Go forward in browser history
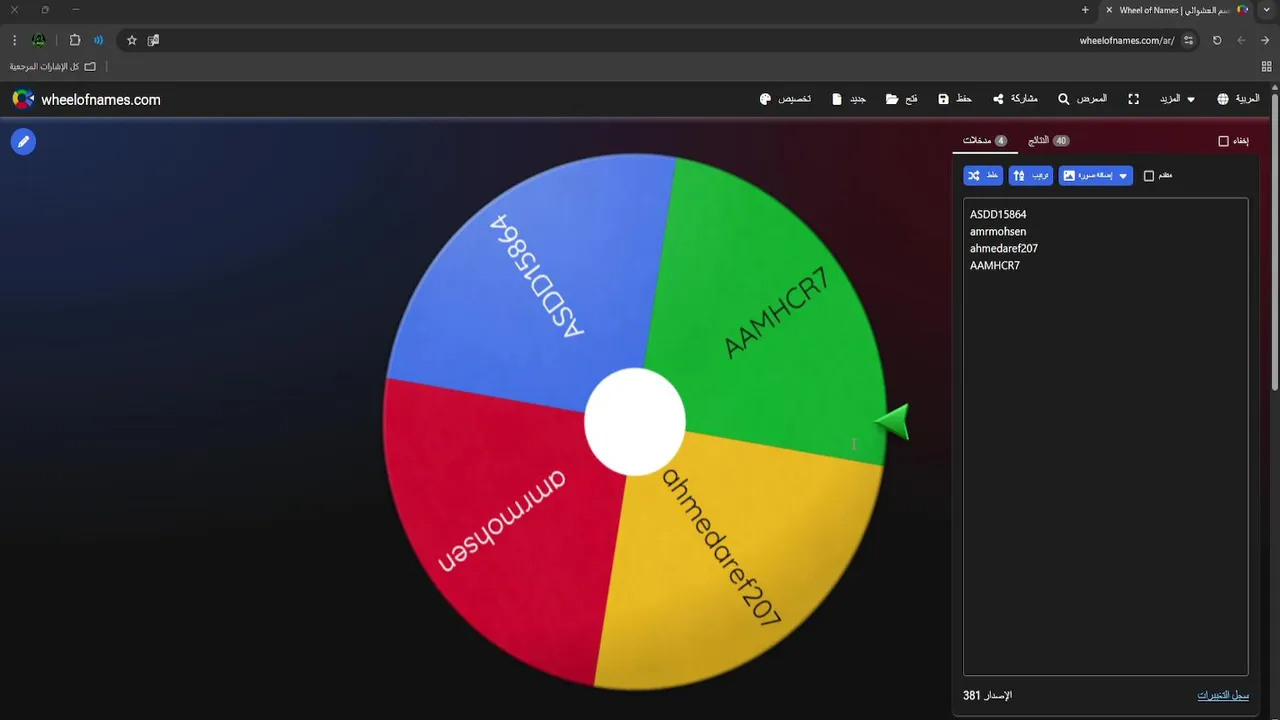This screenshot has height=720, width=1280. tap(1241, 40)
